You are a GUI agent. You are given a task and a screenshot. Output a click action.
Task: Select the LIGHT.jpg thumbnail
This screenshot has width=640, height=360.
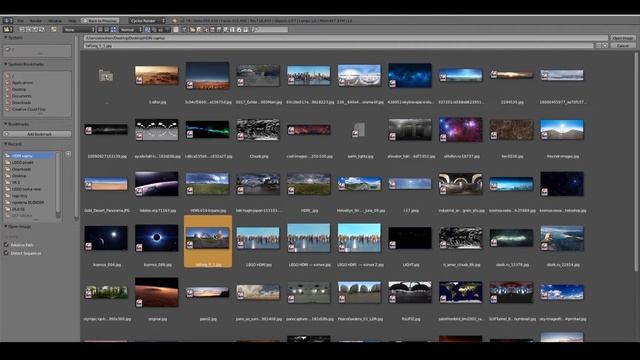[x=410, y=238]
